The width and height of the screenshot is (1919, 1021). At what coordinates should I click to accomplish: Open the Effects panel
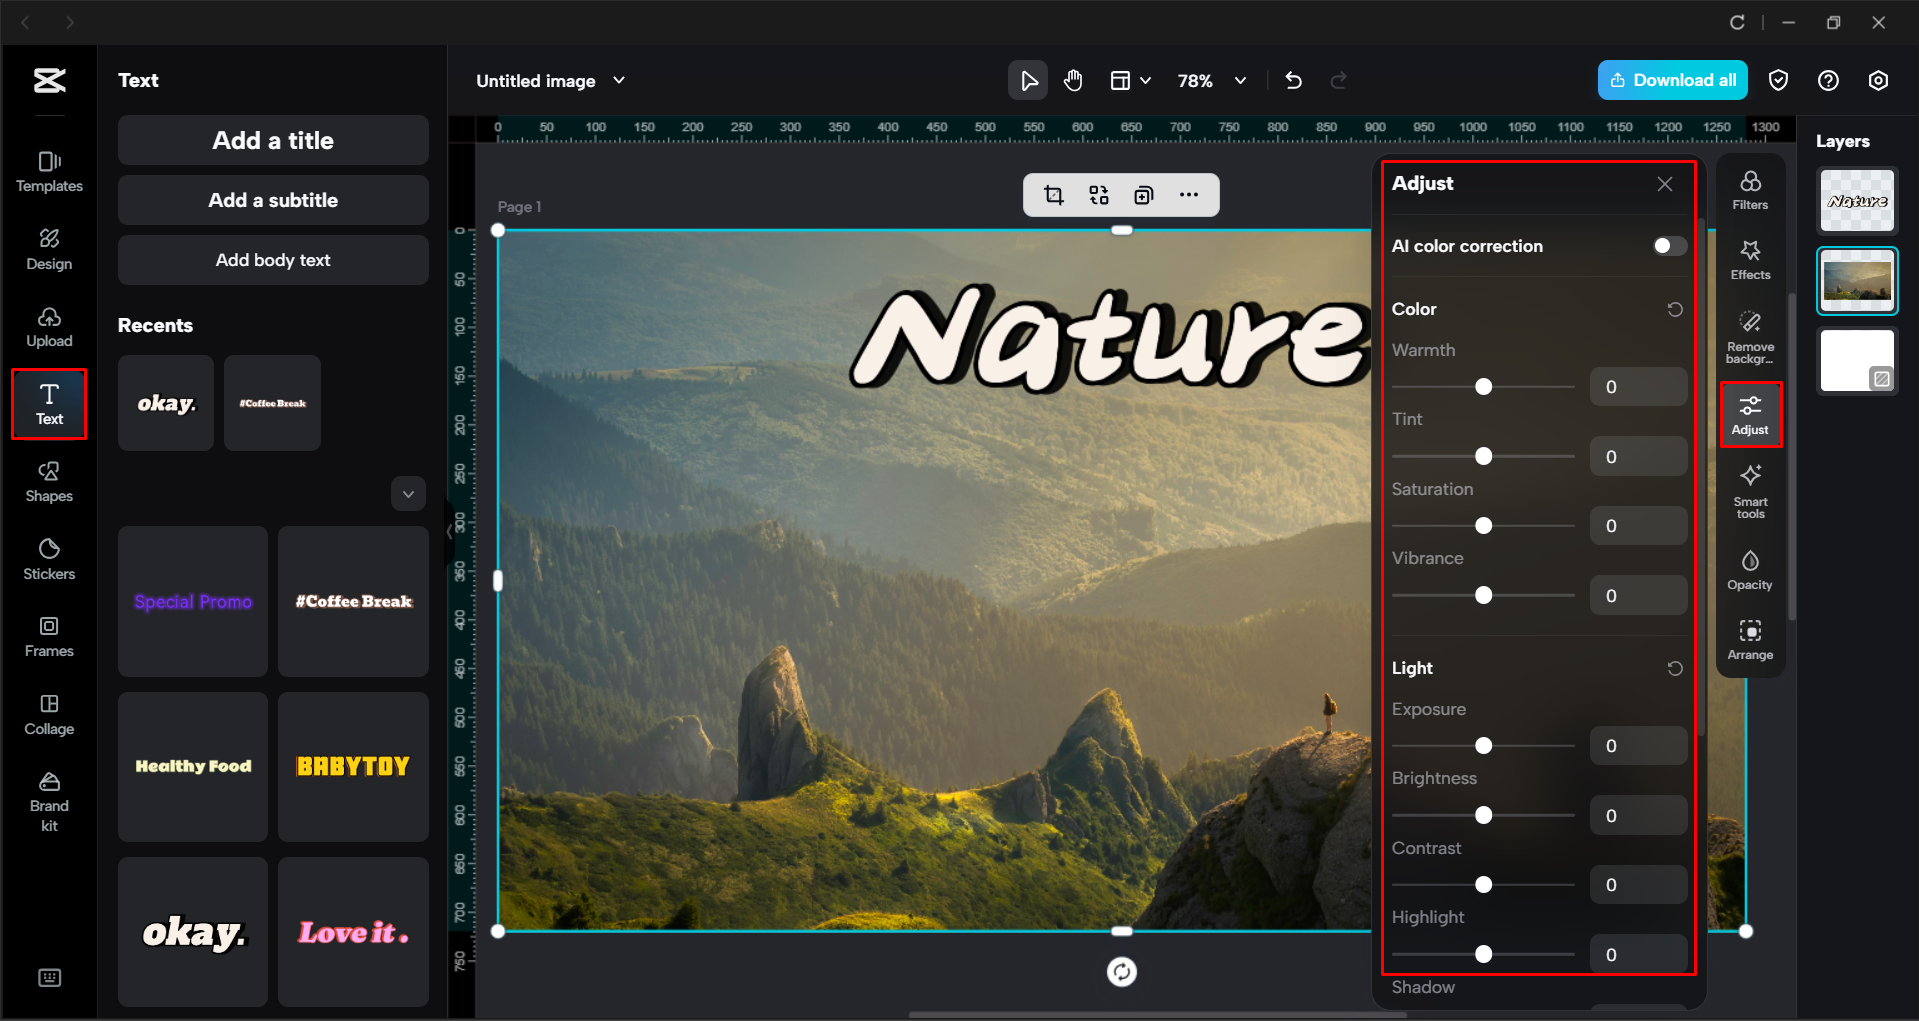click(x=1750, y=259)
